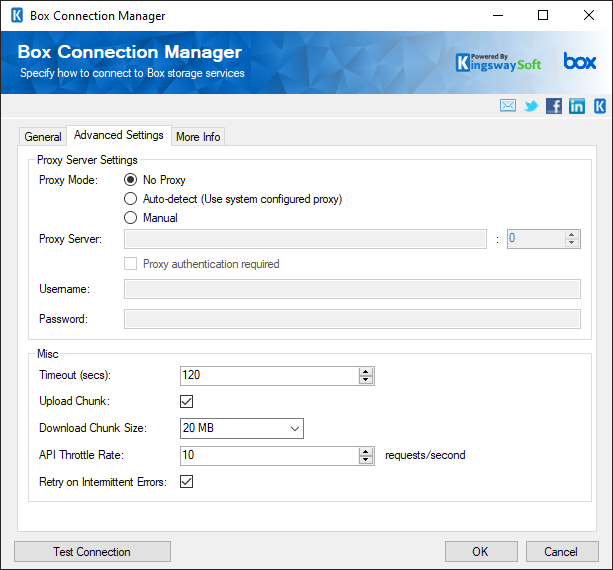This screenshot has width=613, height=570.
Task: Click the KingswaySoft logo in banner
Action: pos(498,63)
